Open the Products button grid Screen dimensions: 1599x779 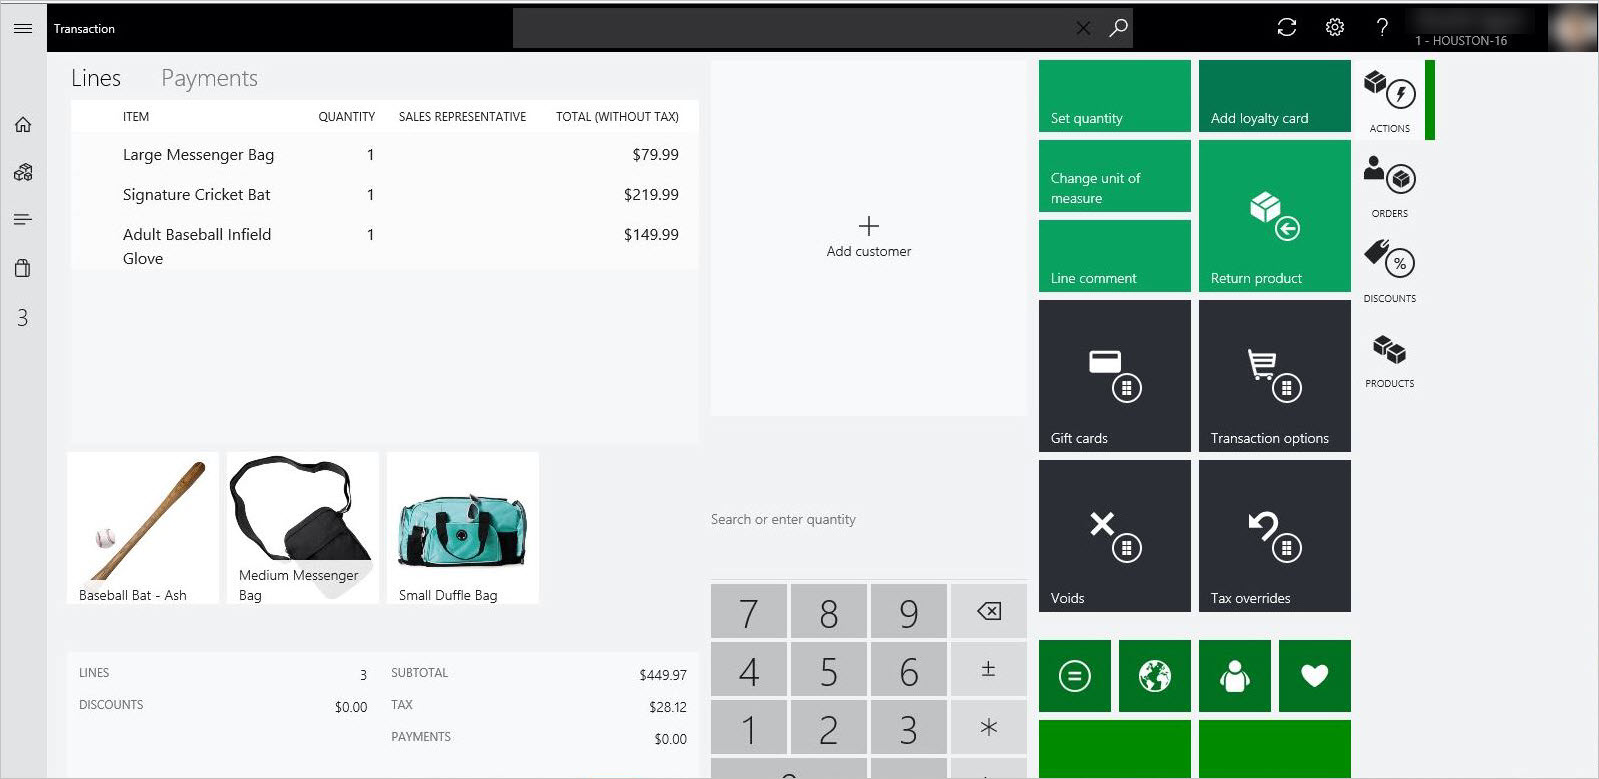pyautogui.click(x=1390, y=361)
